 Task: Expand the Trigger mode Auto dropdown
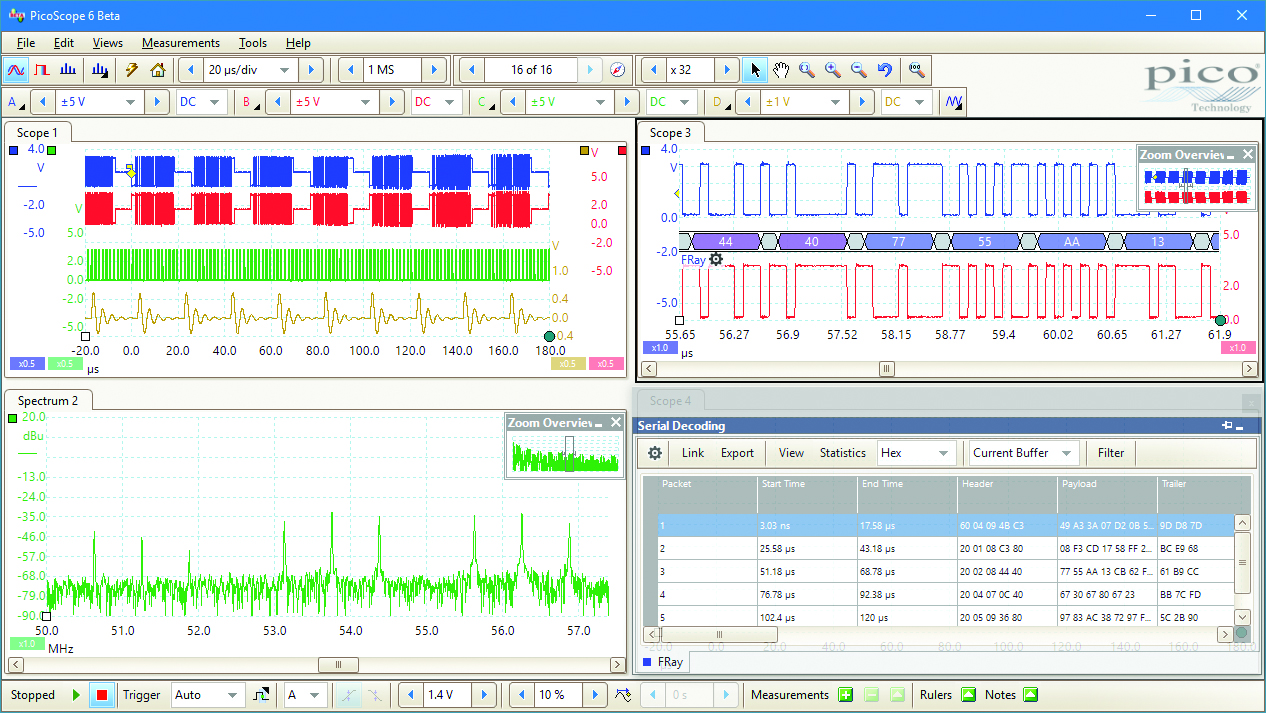tap(208, 695)
